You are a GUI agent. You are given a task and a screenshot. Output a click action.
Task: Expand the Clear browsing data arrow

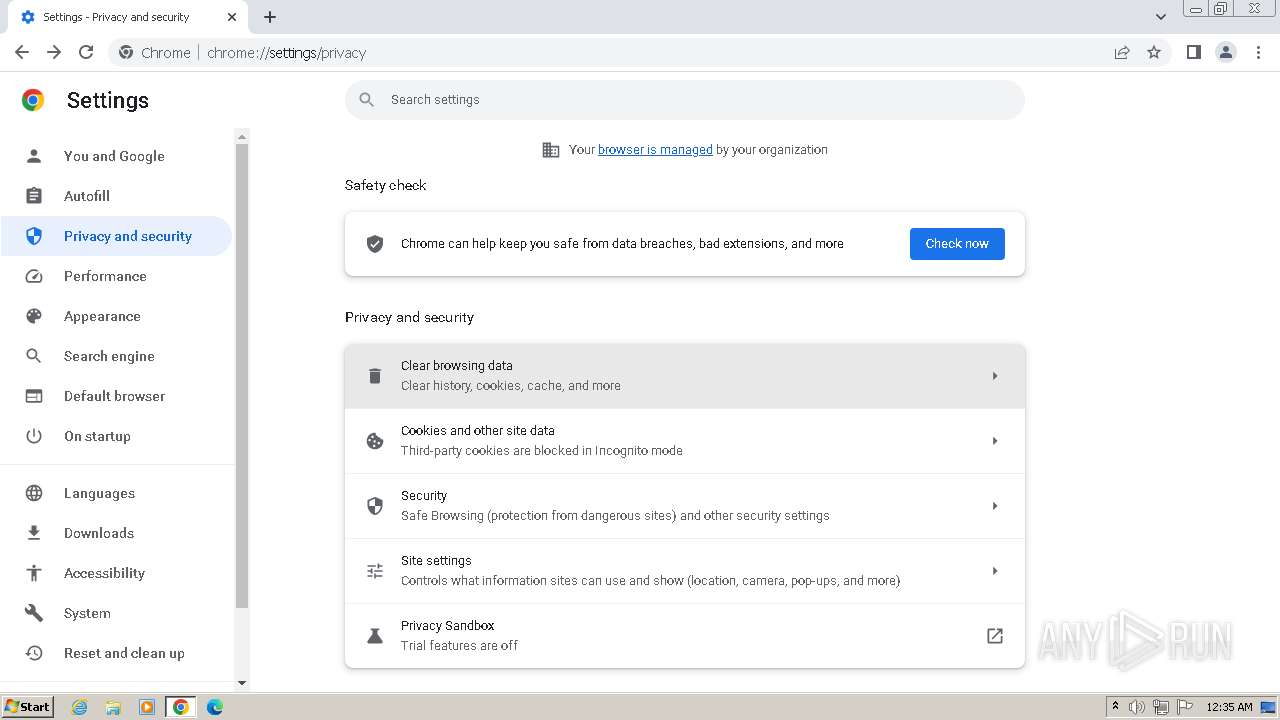point(995,376)
